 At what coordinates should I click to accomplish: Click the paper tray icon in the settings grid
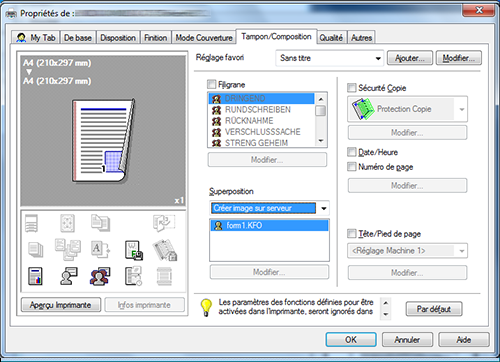click(32, 223)
